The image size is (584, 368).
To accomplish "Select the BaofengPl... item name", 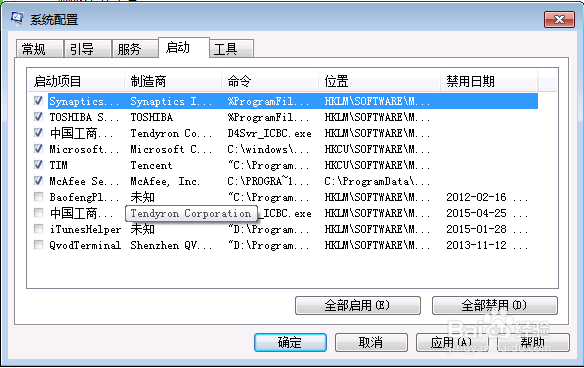I will point(84,197).
